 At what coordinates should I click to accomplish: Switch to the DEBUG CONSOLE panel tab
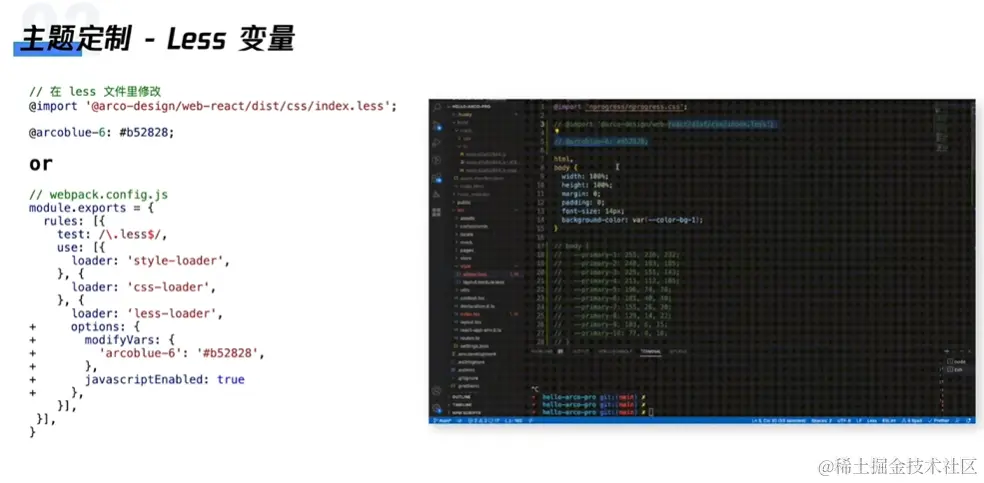tap(614, 351)
